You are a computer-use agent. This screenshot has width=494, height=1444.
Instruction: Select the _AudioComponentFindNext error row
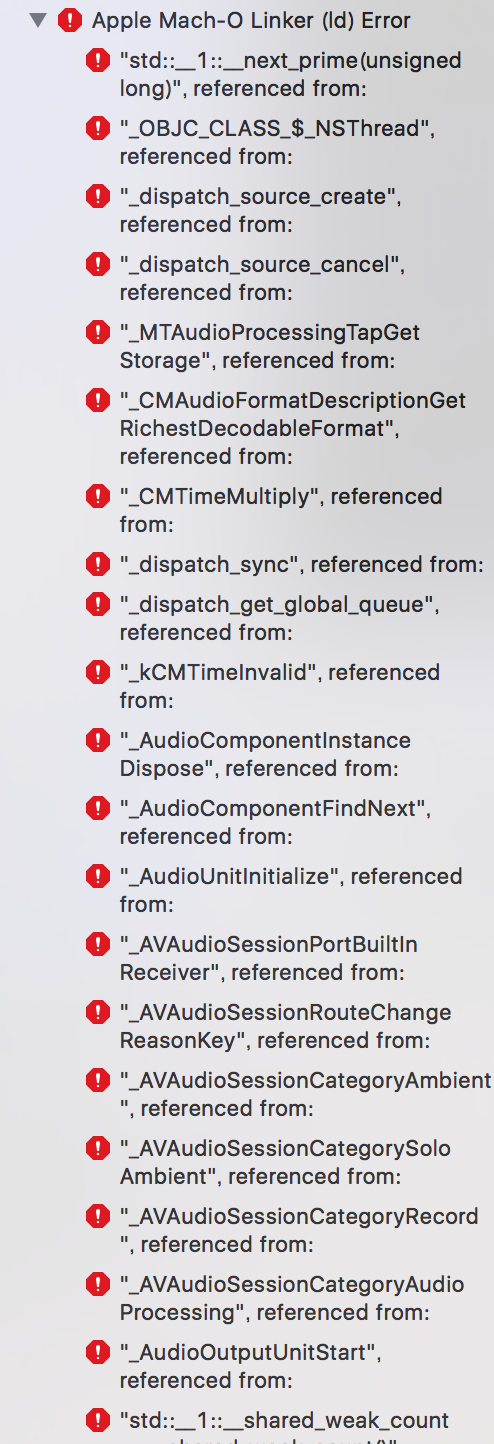290,822
